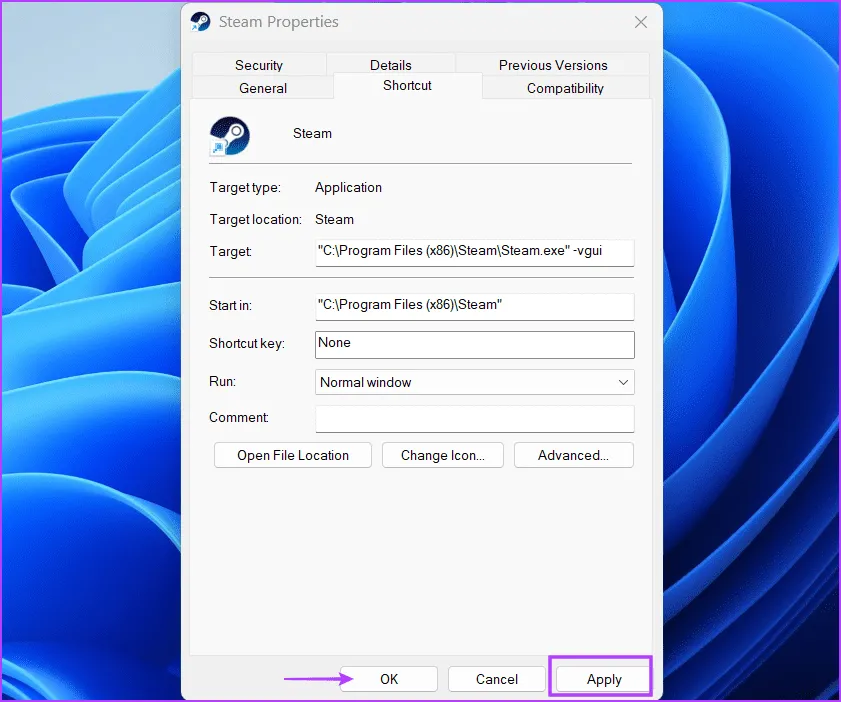Click the Steam icon in the title bar
841x702 pixels.
point(201,22)
